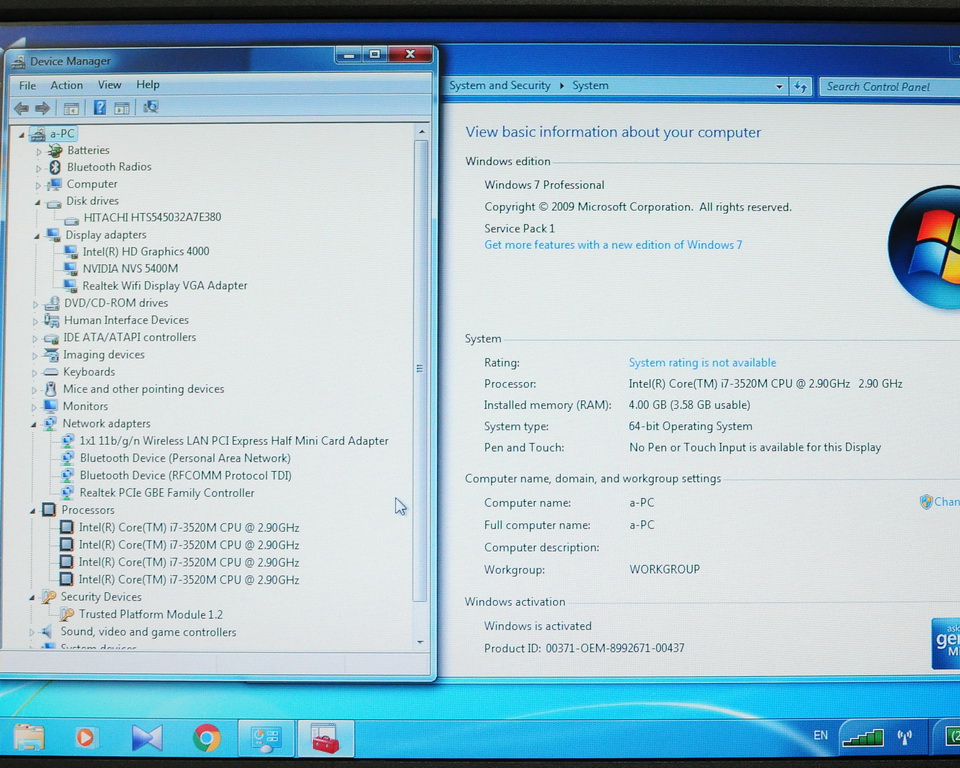Image resolution: width=960 pixels, height=768 pixels.
Task: Click the signal strength bars in system tray
Action: coord(863,737)
